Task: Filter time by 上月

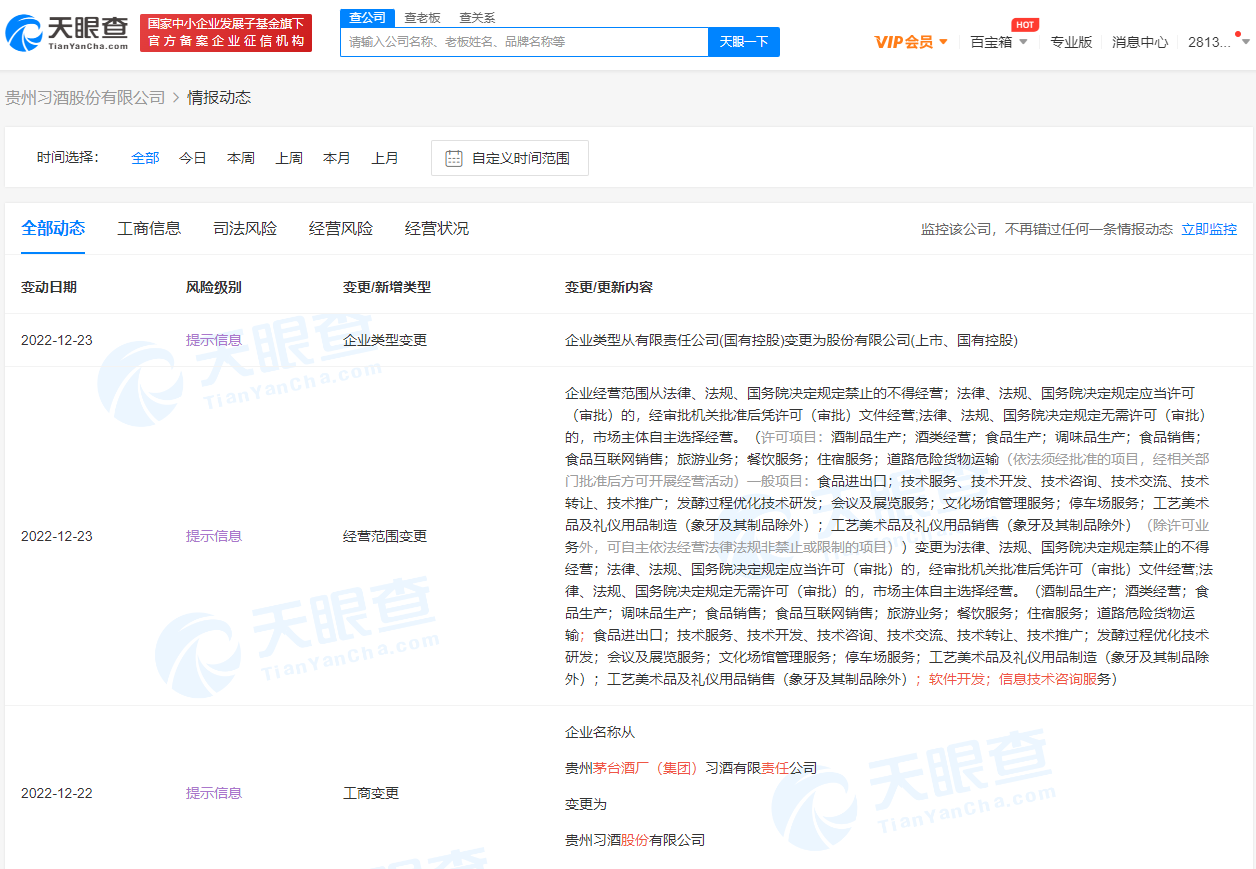Action: pyautogui.click(x=385, y=158)
